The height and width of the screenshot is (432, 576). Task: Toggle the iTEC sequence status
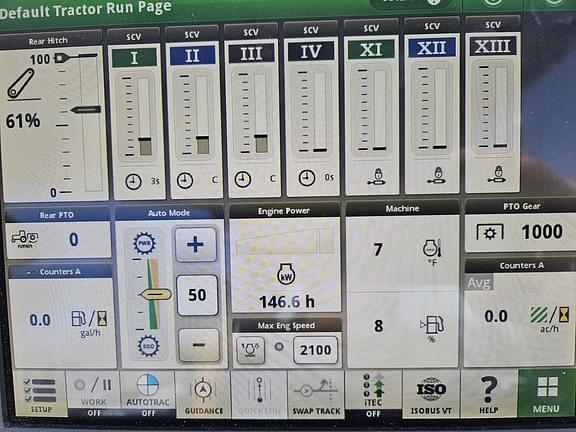click(x=373, y=394)
